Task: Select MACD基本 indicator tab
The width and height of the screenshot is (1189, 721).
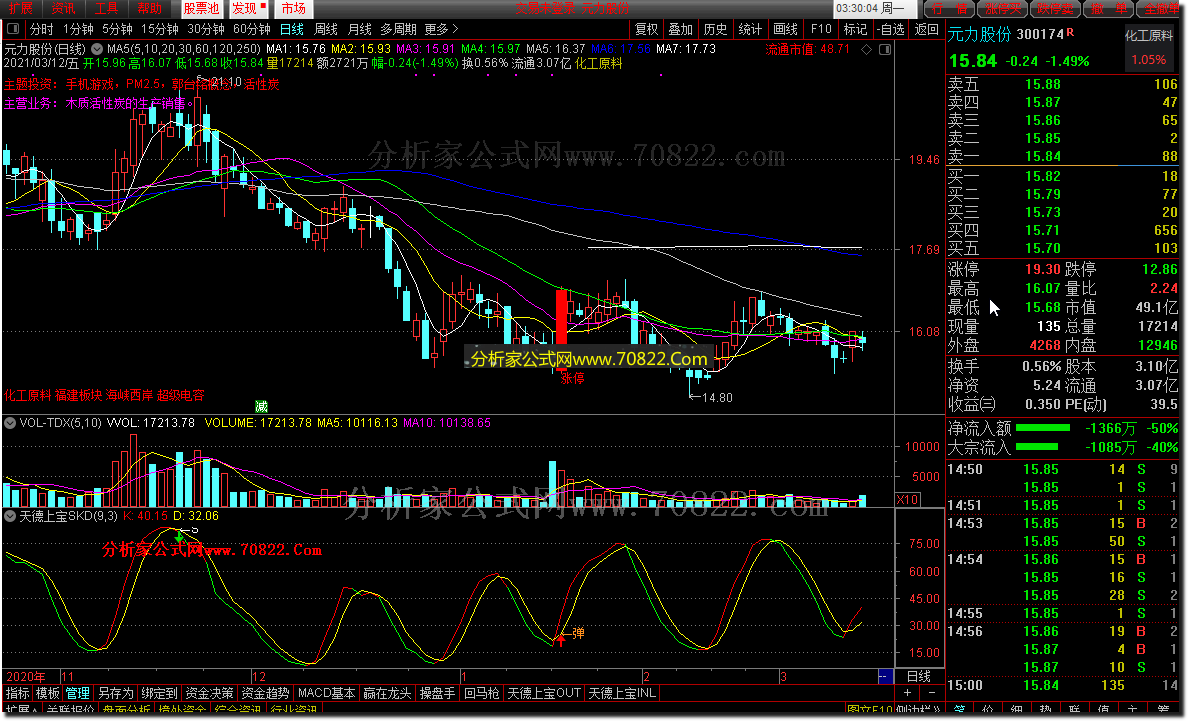Action: pyautogui.click(x=326, y=693)
